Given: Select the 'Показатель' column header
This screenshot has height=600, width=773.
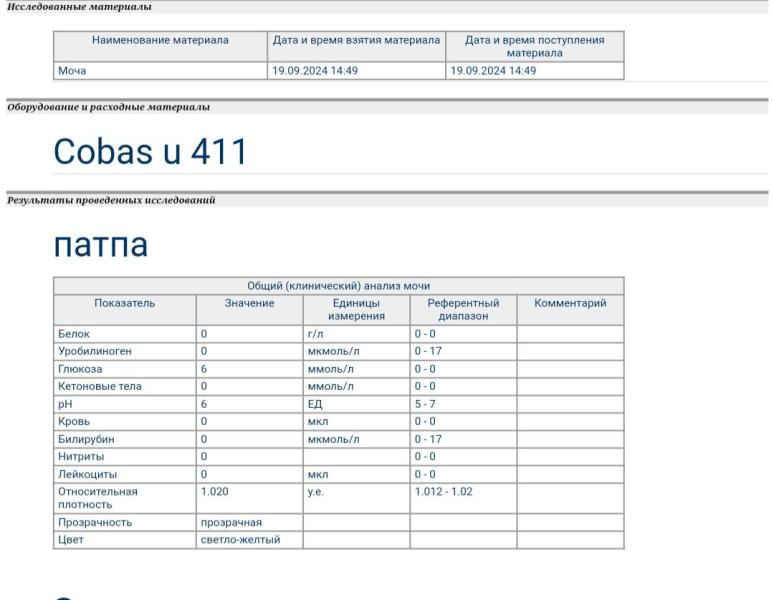Looking at the screenshot, I should click(125, 303).
